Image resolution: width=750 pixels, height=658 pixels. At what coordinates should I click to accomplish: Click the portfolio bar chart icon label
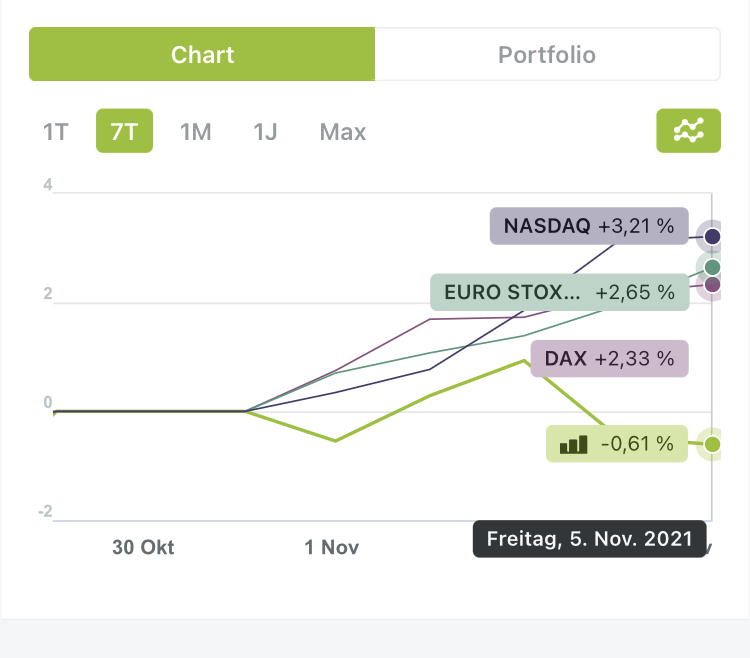(x=574, y=443)
